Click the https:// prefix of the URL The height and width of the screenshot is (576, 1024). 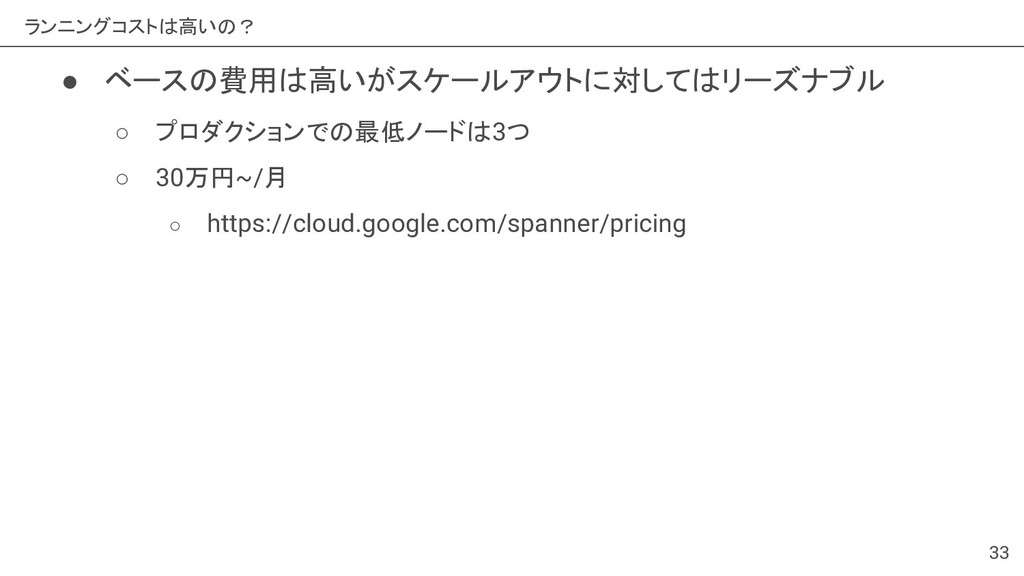click(249, 224)
